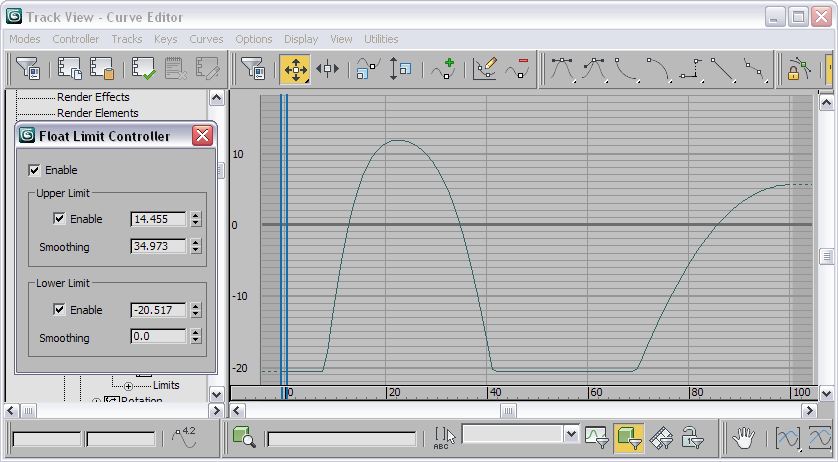Increase Upper Limit value with spinner

[x=196, y=215]
